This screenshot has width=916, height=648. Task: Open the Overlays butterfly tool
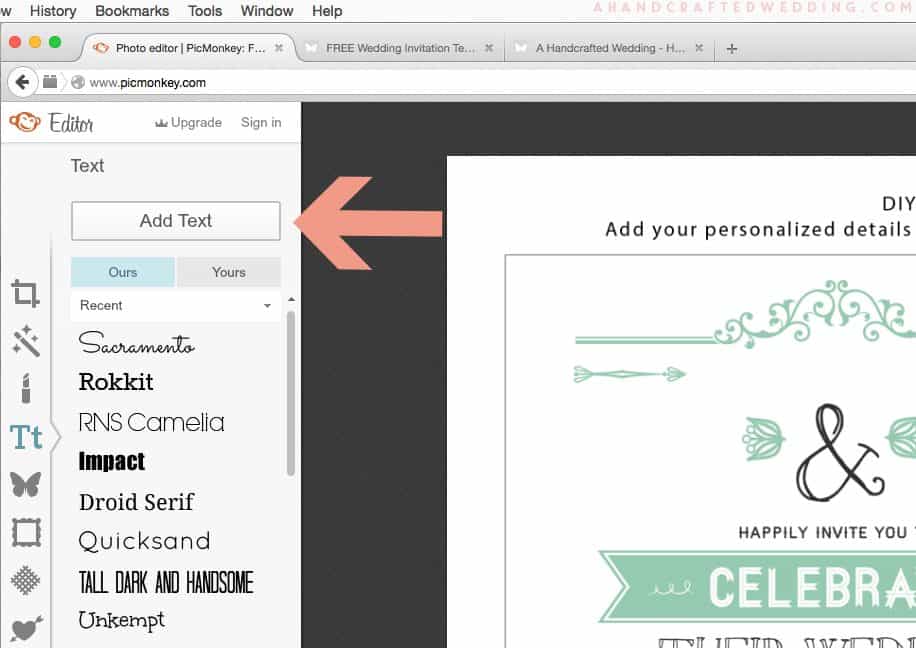25,485
